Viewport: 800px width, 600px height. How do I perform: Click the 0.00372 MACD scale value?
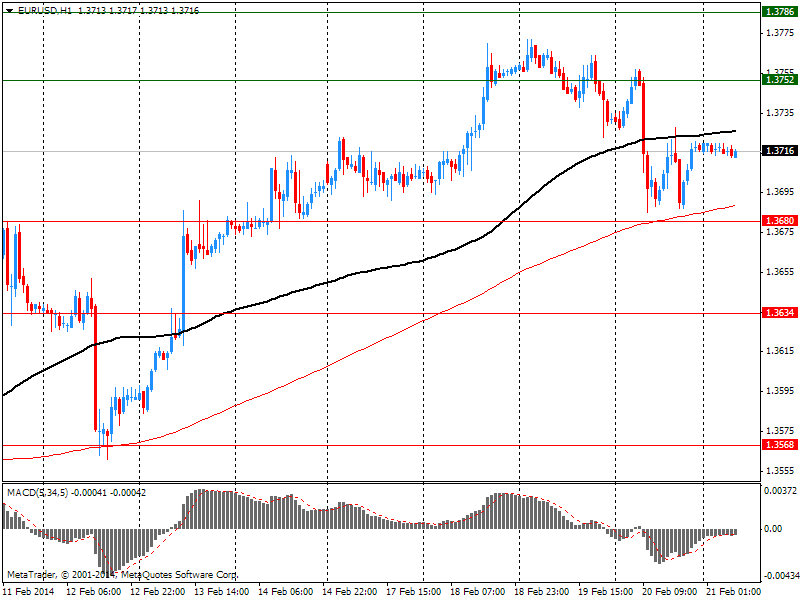(780, 491)
